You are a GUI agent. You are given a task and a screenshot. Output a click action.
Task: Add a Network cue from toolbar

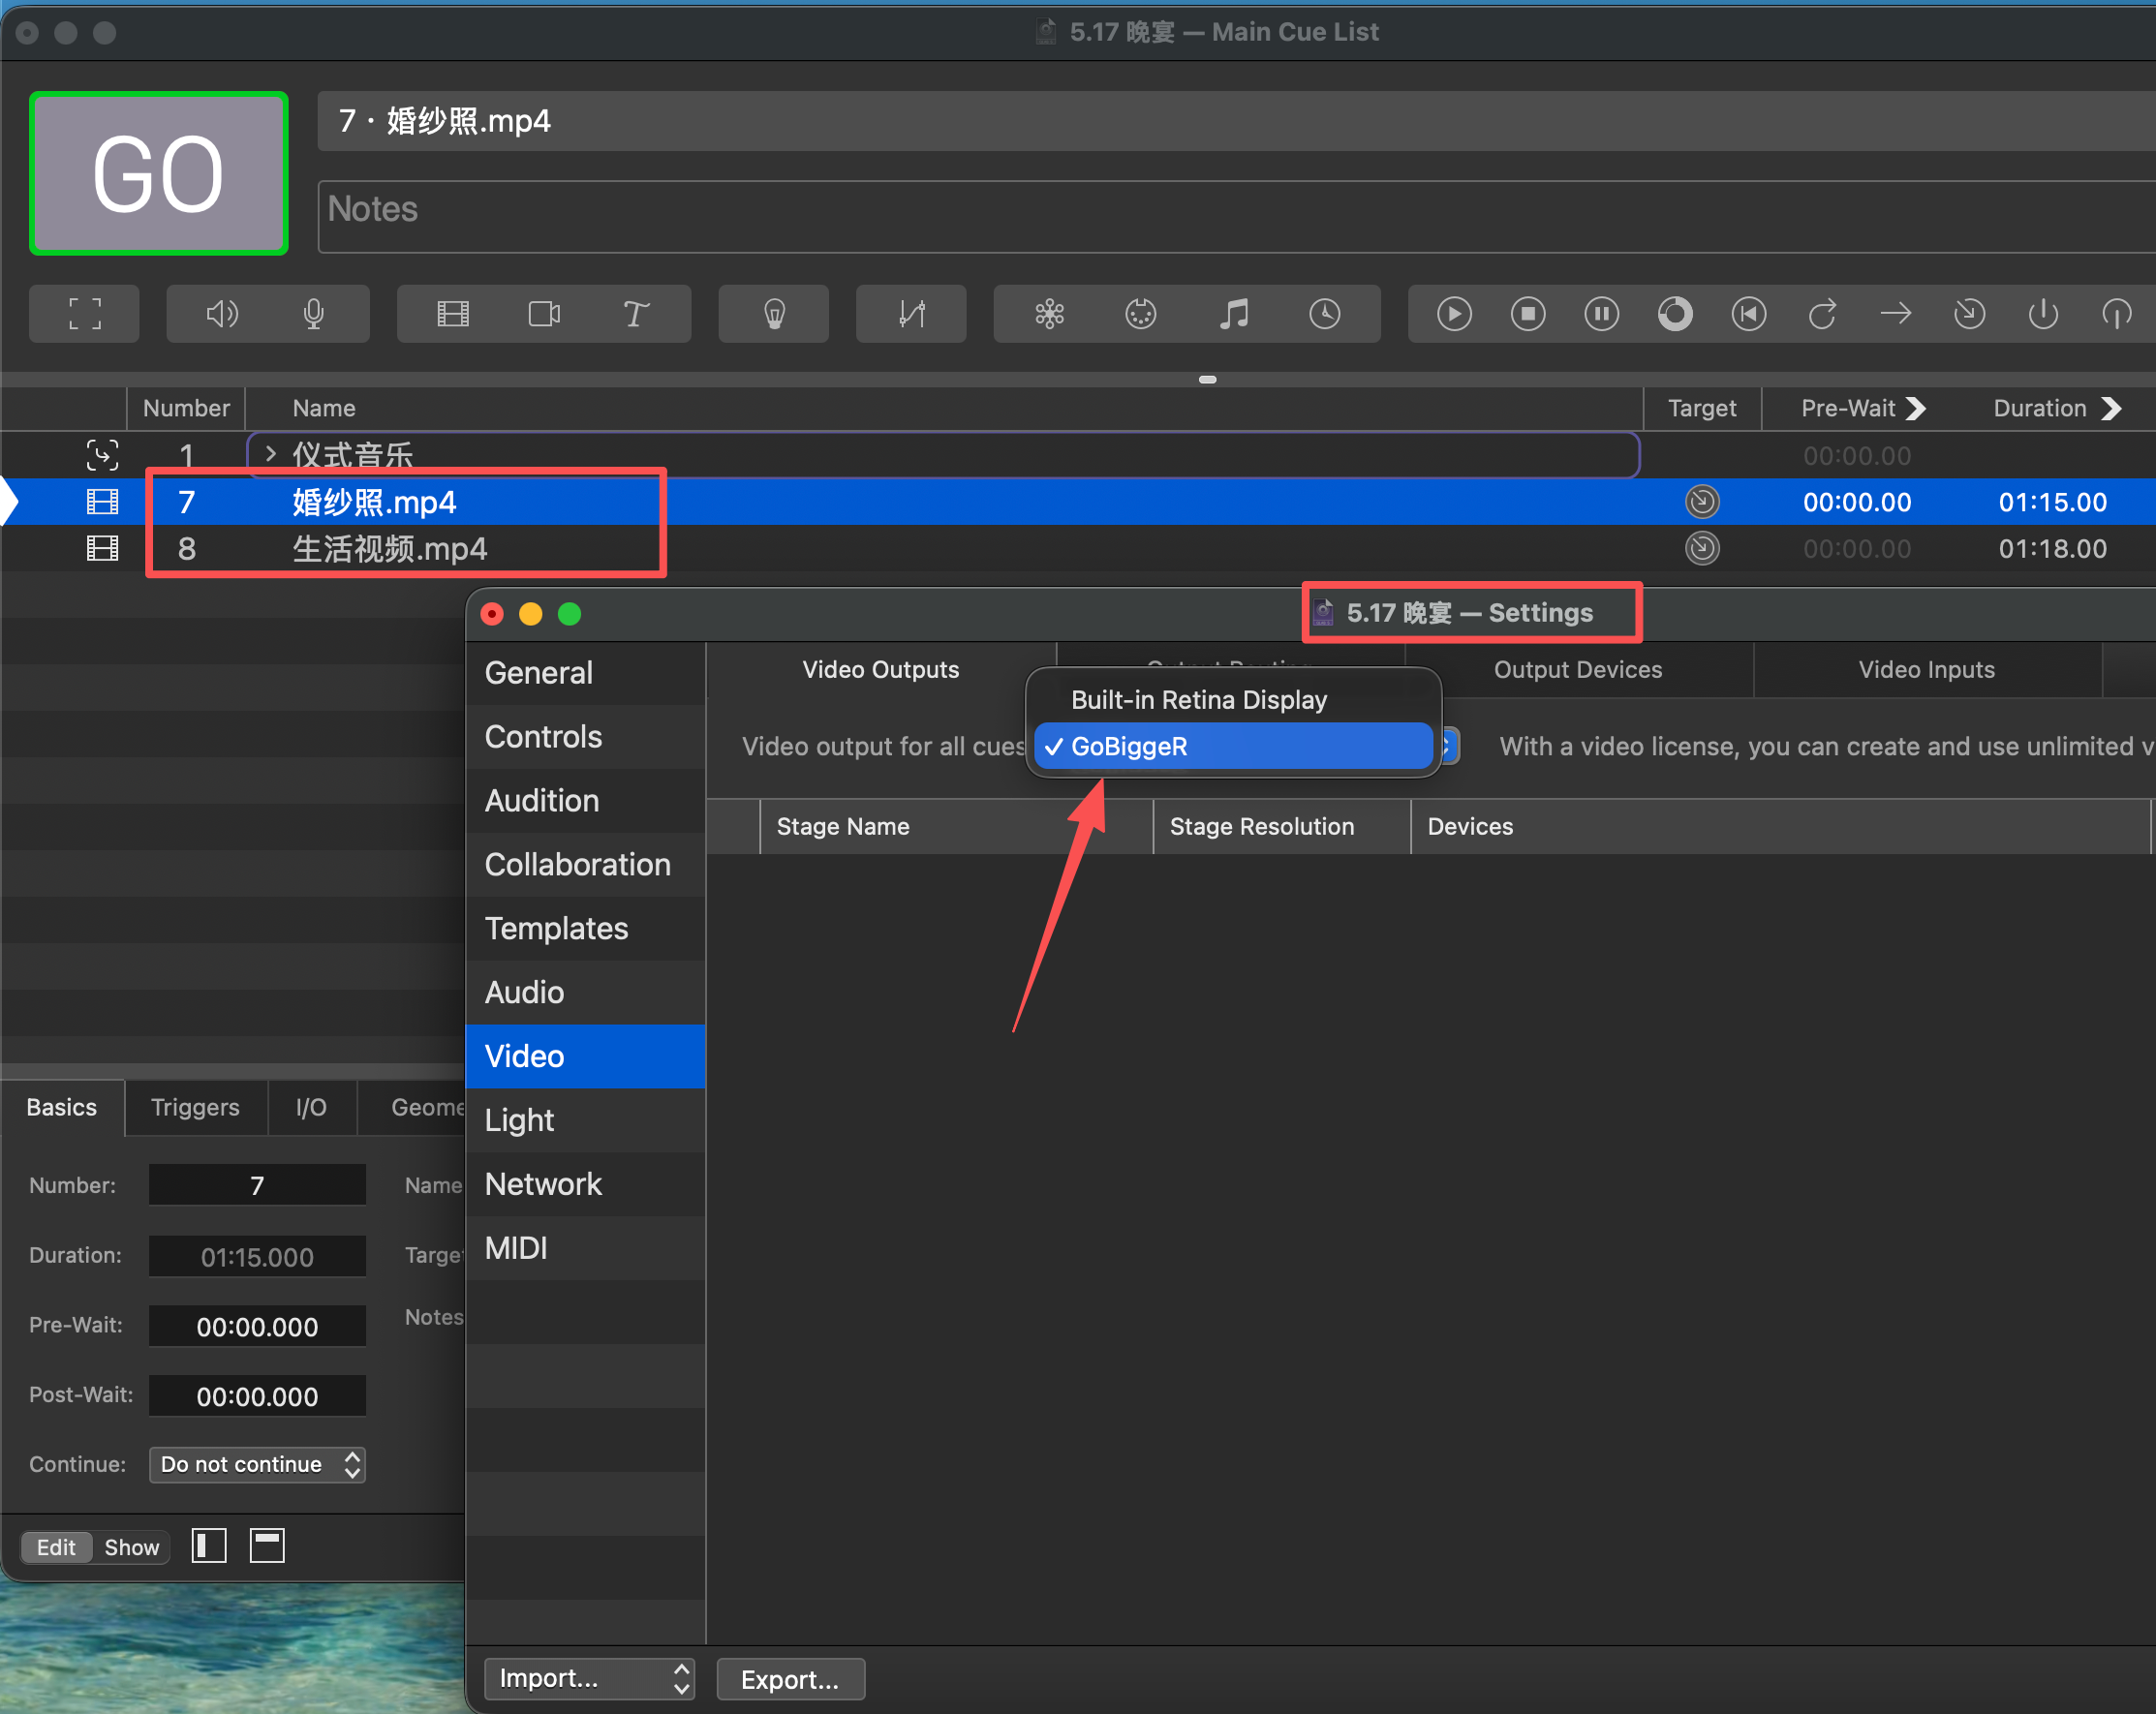coord(1049,314)
